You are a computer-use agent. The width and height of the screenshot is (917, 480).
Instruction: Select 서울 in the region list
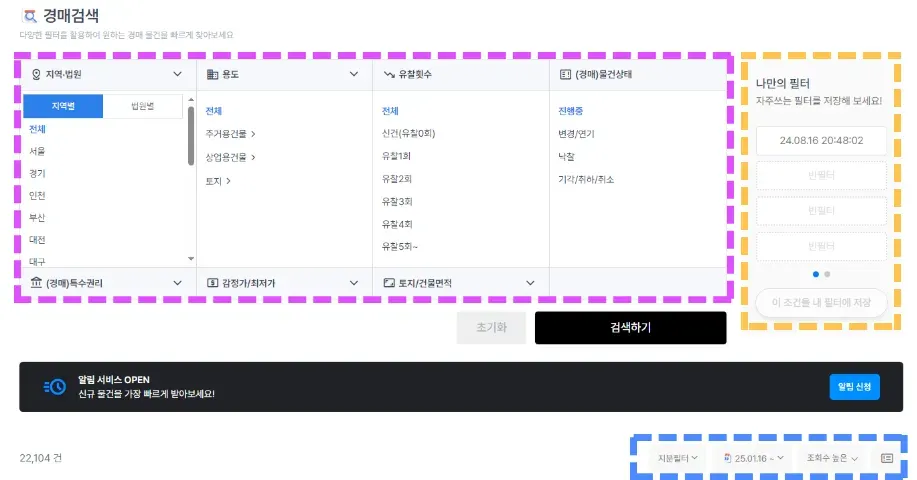tap(37, 151)
